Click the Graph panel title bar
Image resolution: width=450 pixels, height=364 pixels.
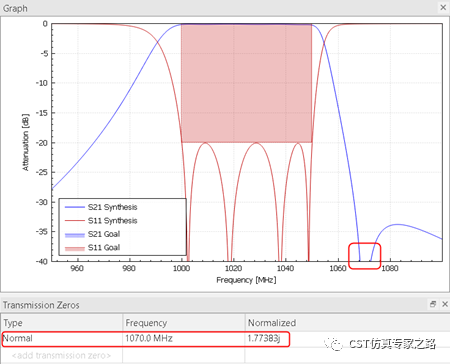tap(220, 8)
